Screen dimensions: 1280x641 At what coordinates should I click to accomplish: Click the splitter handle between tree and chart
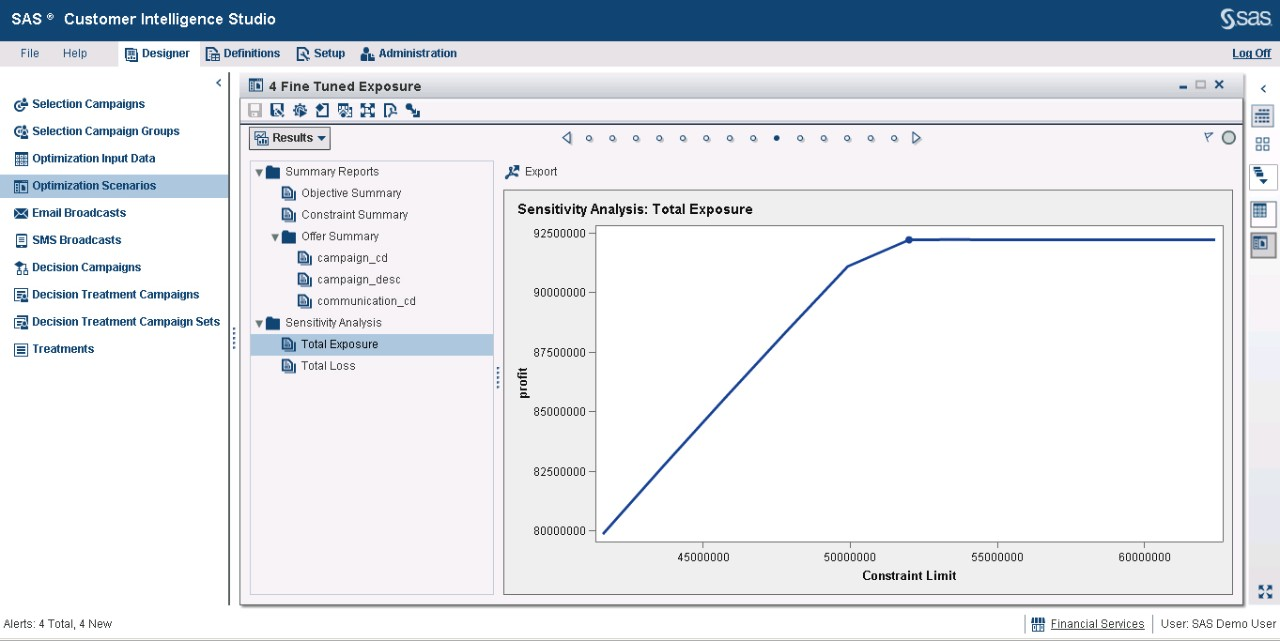pyautogui.click(x=498, y=377)
